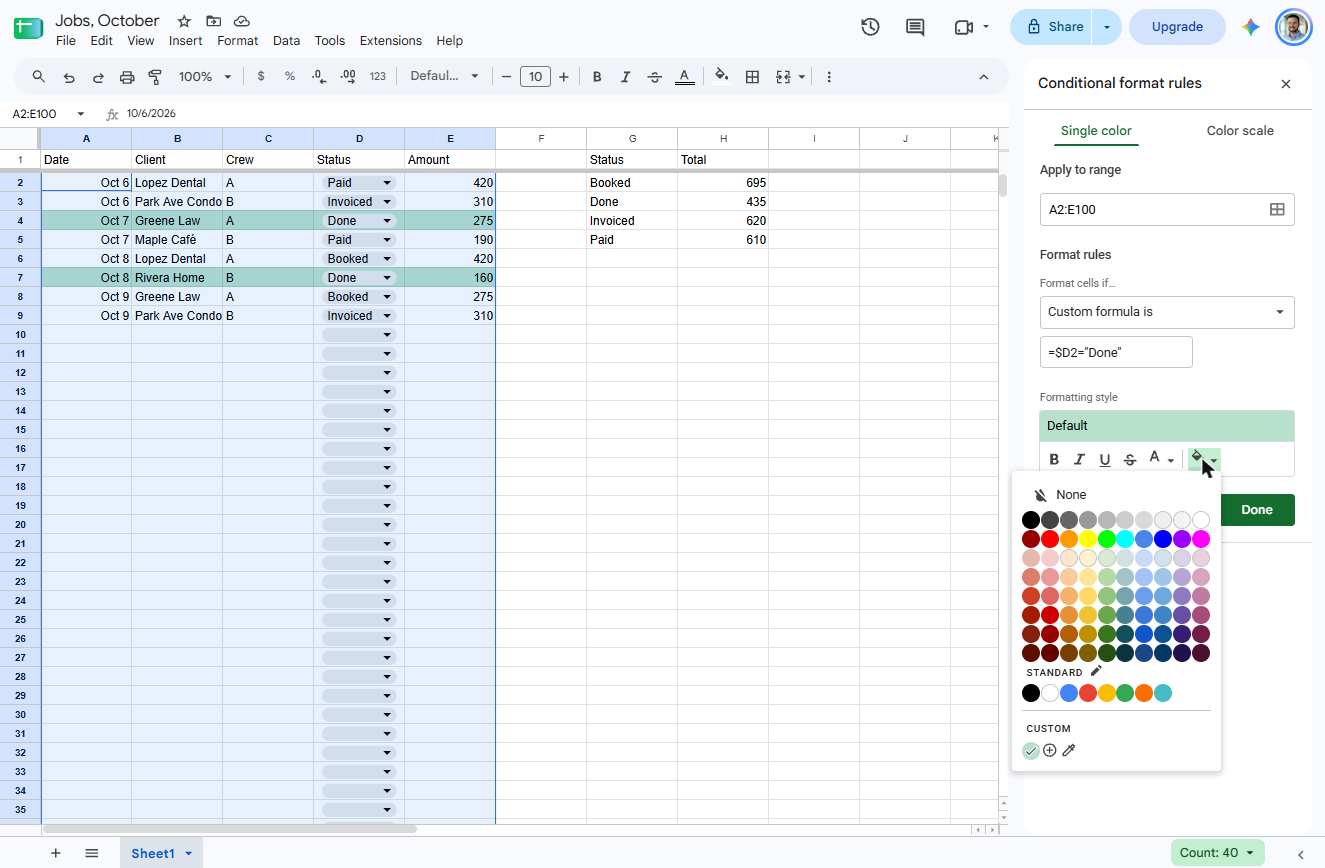The height and width of the screenshot is (868, 1325).
Task: Open the all sheets list icon
Action: [92, 853]
